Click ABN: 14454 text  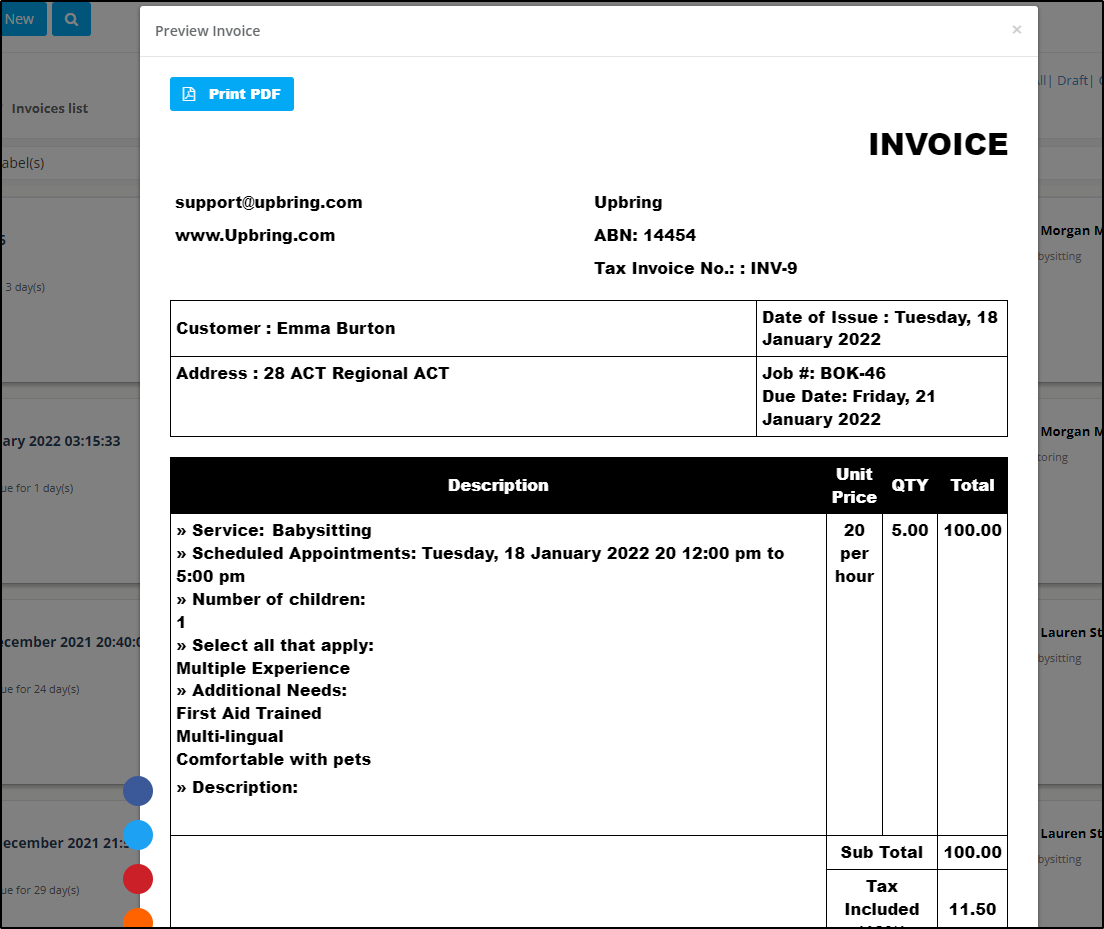(645, 235)
